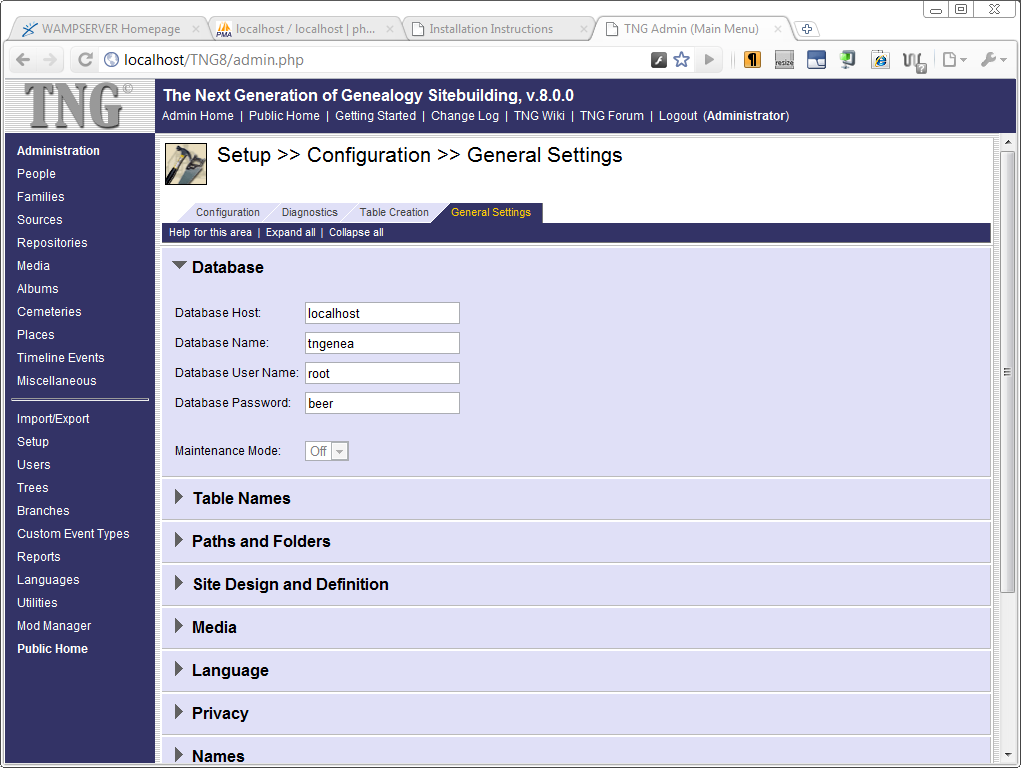Expand the Names section
This screenshot has height=768, width=1021.
[179, 755]
